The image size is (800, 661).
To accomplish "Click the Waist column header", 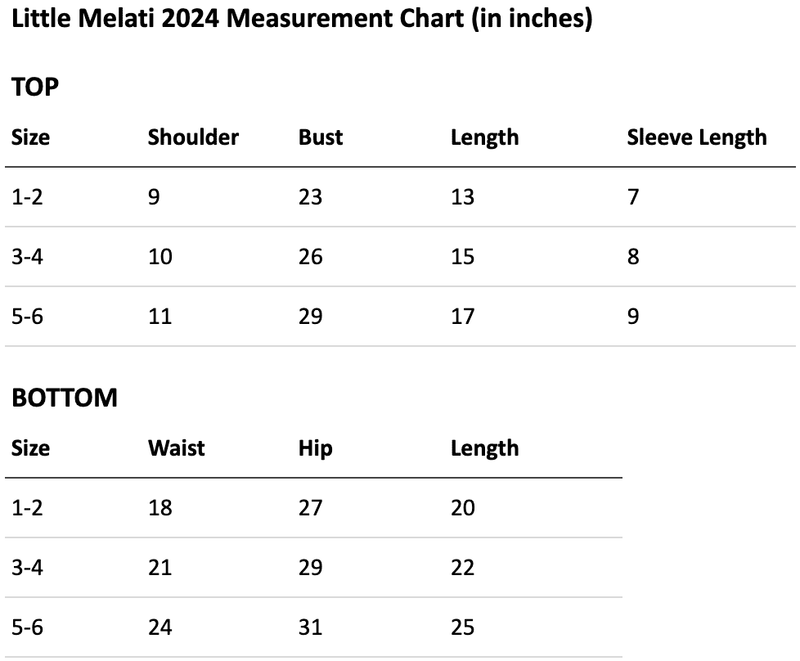I will (x=176, y=448).
